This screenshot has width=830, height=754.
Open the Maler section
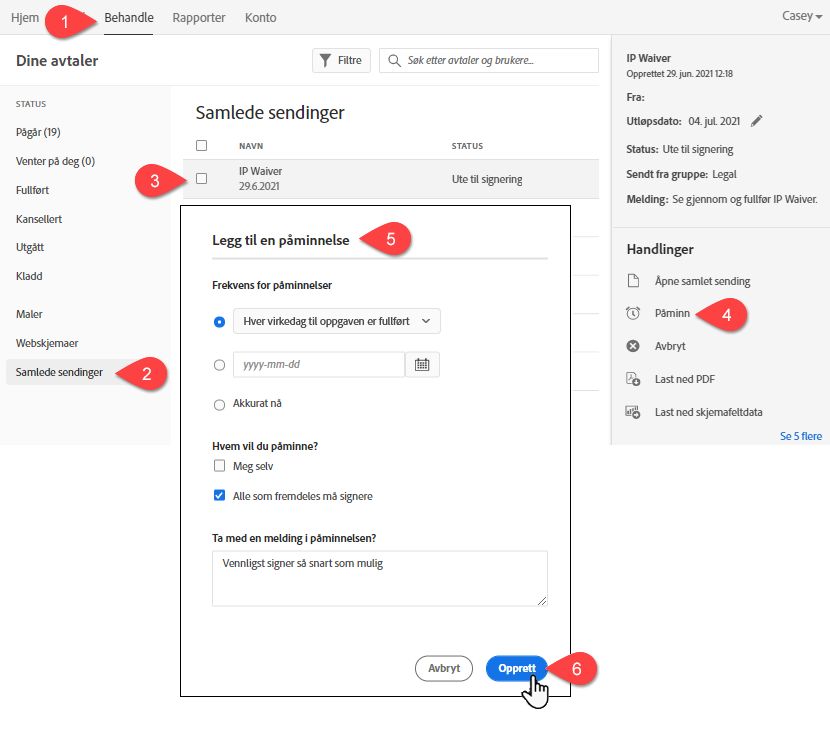pyautogui.click(x=29, y=314)
